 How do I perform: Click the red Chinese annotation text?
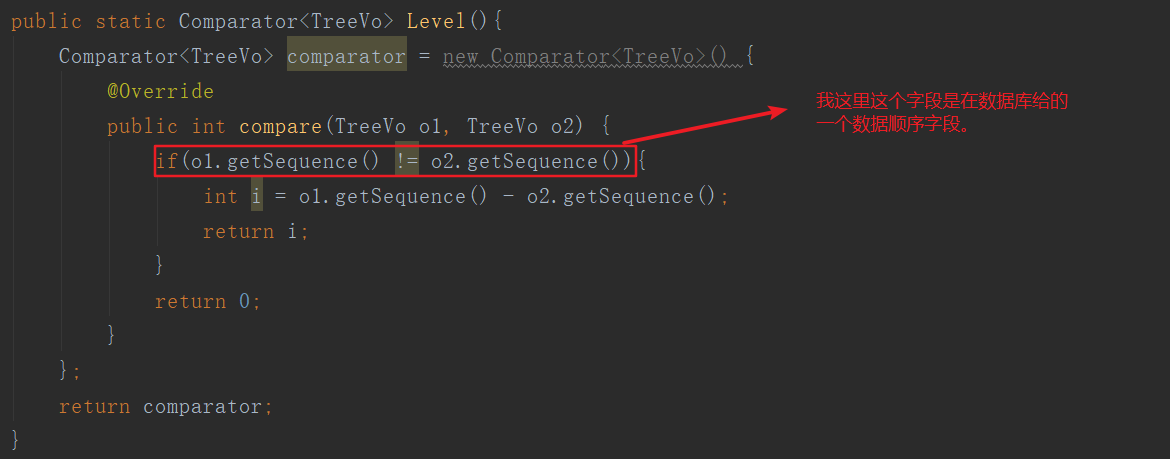click(942, 113)
